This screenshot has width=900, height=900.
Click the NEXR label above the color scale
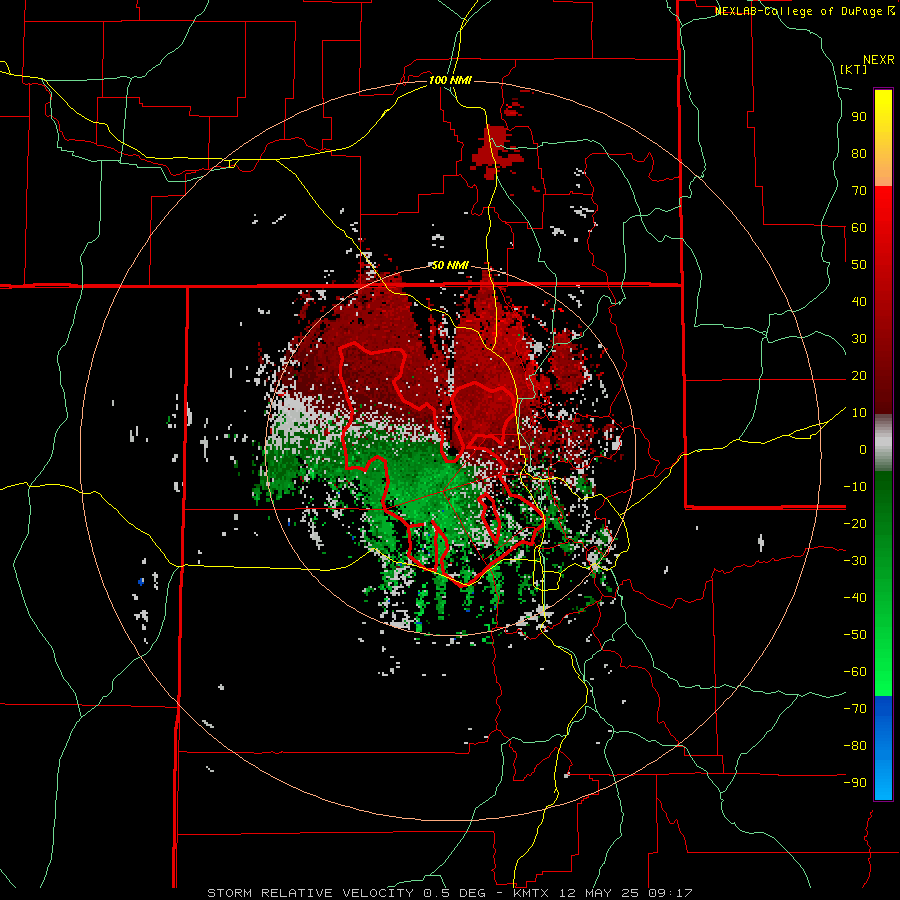point(879,60)
